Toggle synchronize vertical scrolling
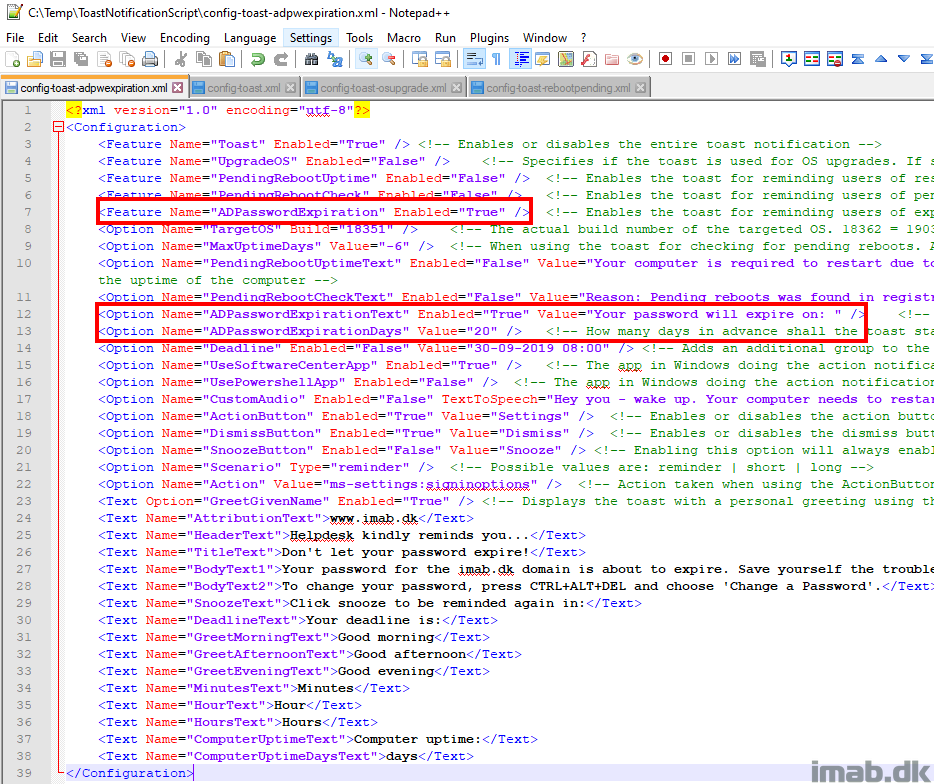This screenshot has width=934, height=784. click(420, 59)
